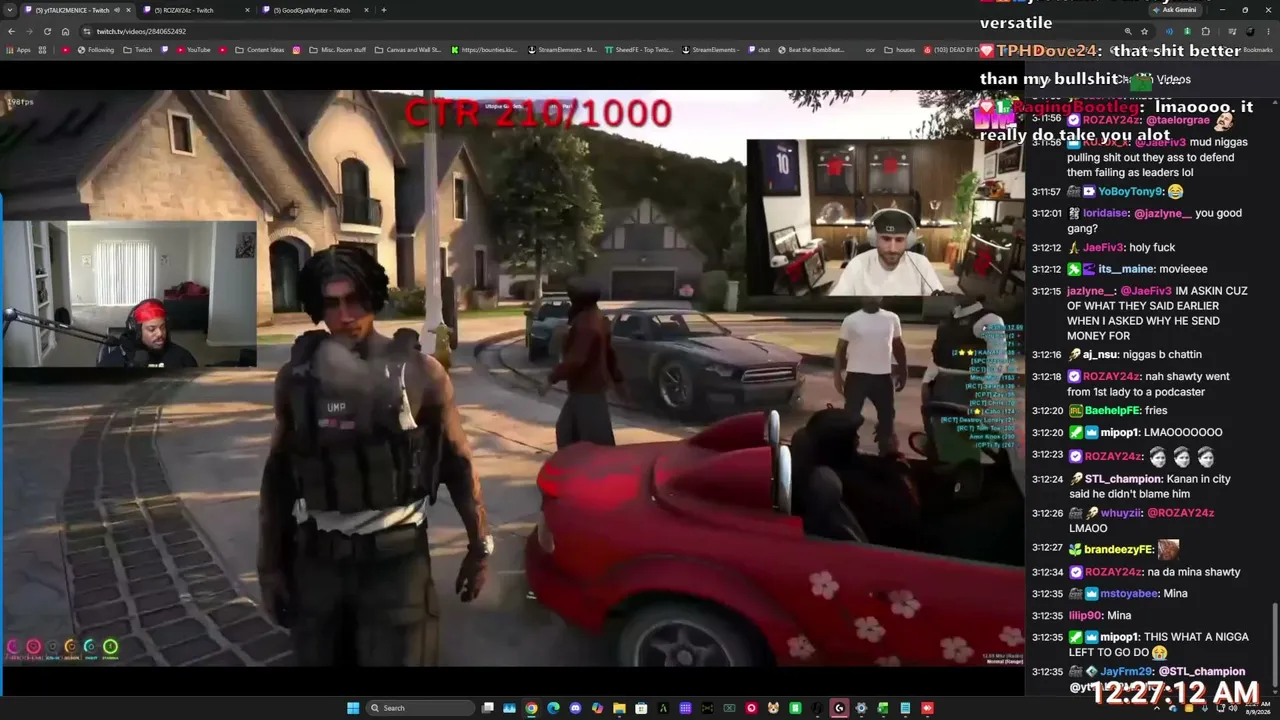Viewport: 1280px width, 720px height.
Task: Click the "na da mina shawty" chat message
Action: 1194,572
